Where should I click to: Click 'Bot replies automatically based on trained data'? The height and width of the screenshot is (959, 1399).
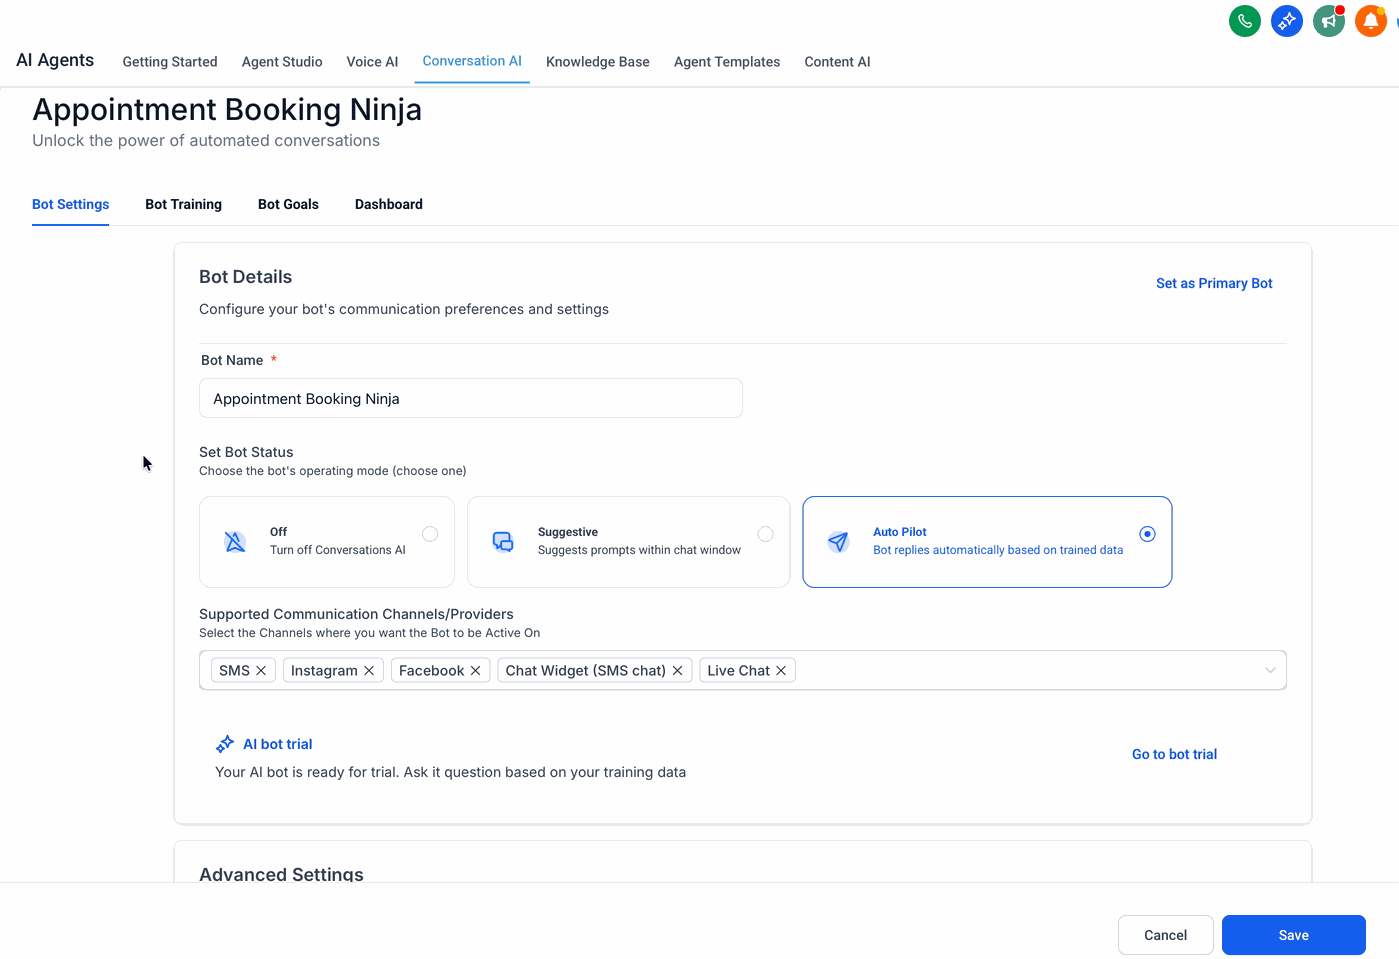pos(998,550)
